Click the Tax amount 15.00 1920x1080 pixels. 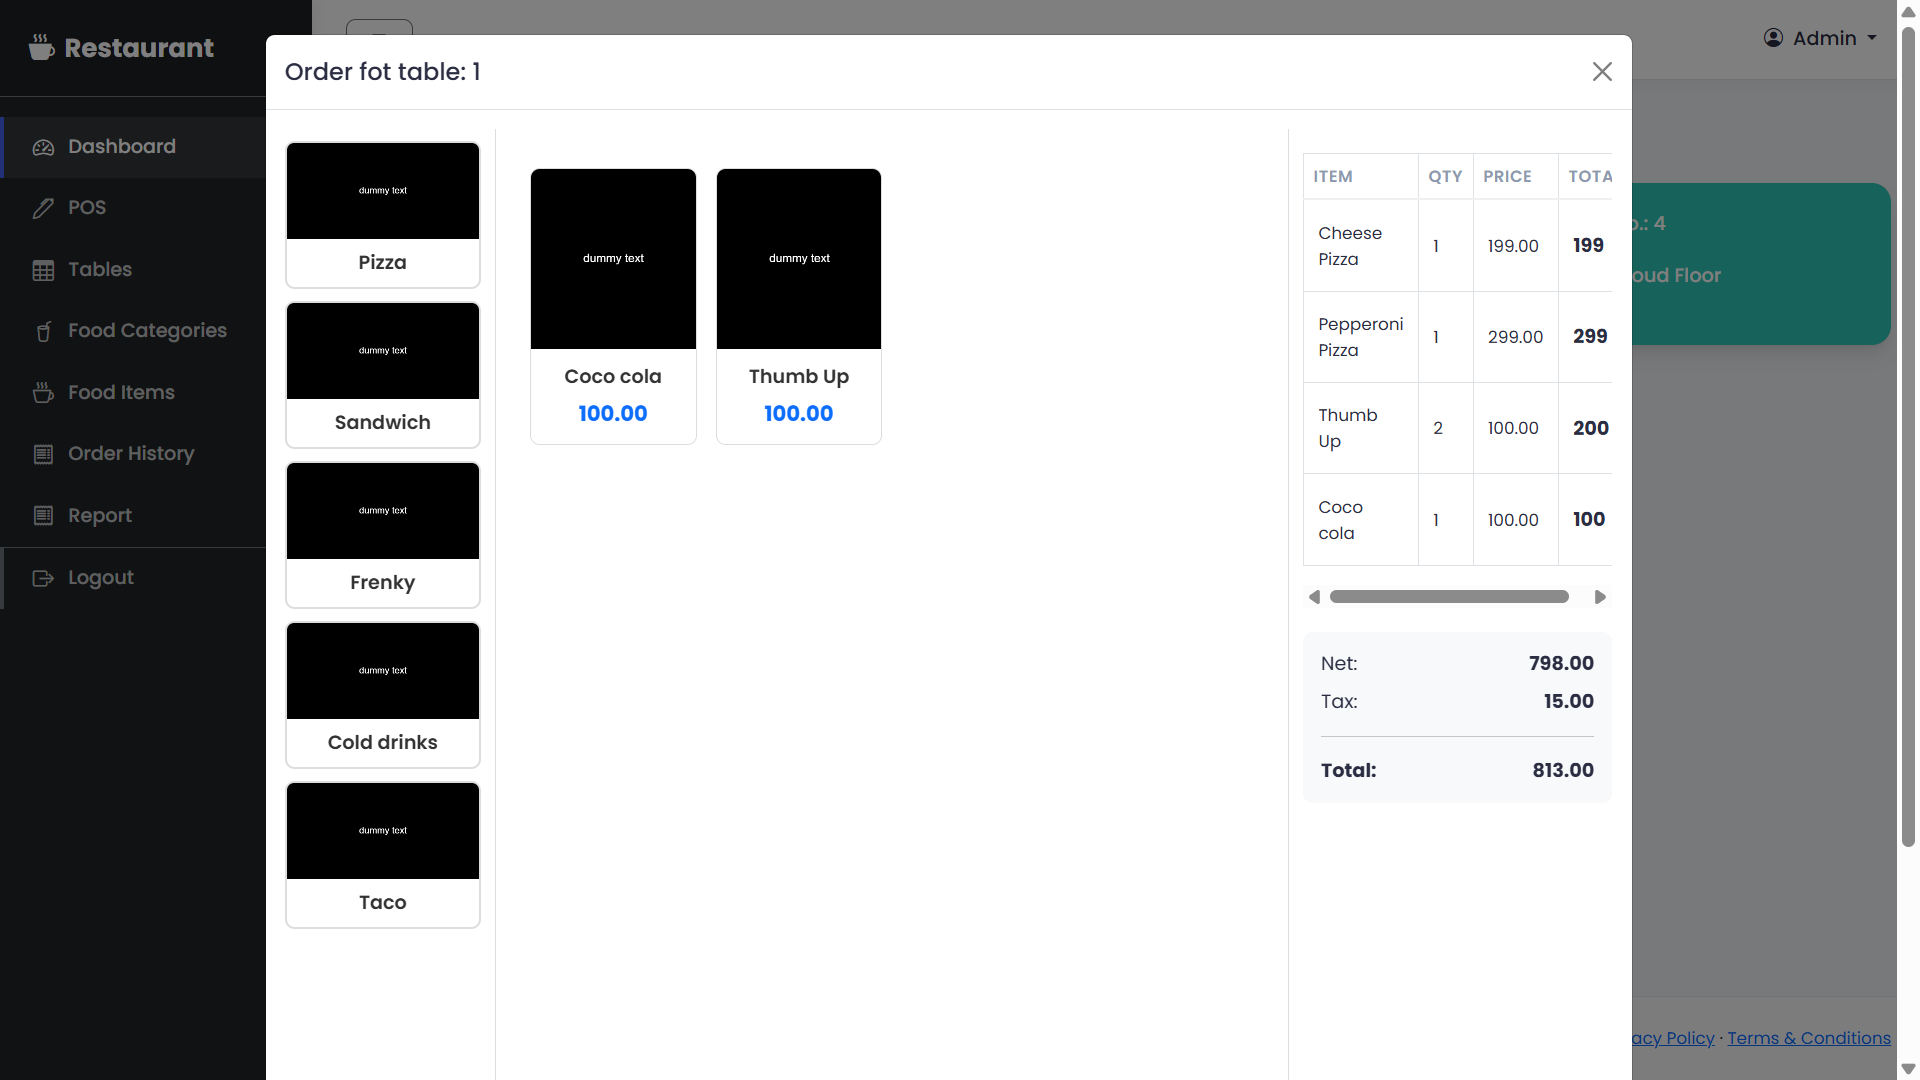point(1568,701)
